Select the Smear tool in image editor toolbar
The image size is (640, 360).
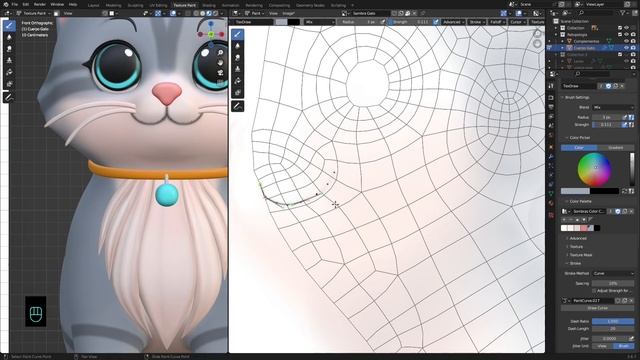pyautogui.click(x=237, y=58)
